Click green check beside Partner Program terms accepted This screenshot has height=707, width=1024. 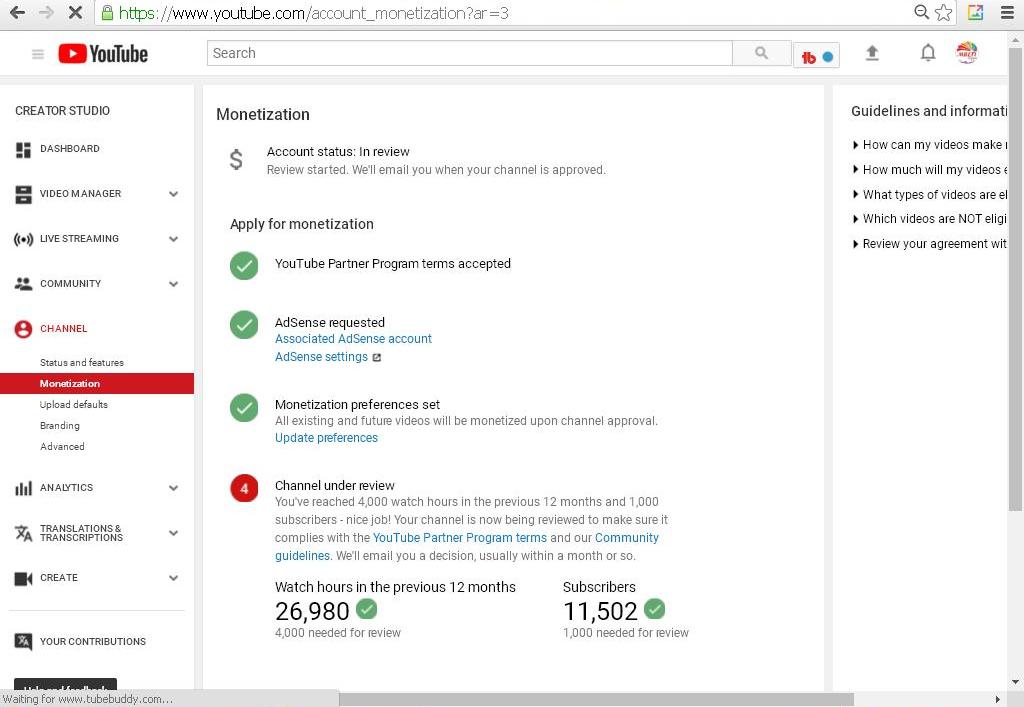tap(244, 266)
